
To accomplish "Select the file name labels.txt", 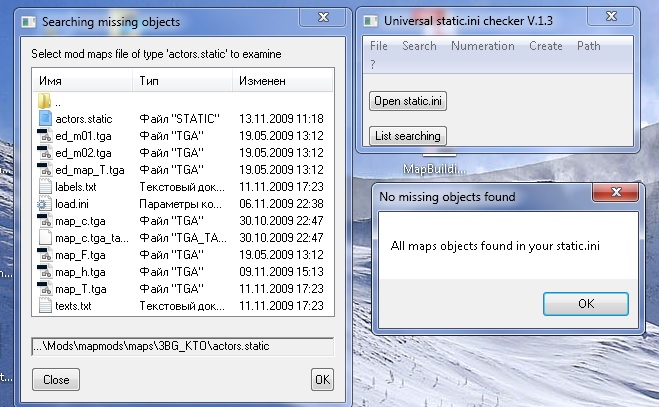I will (76, 187).
